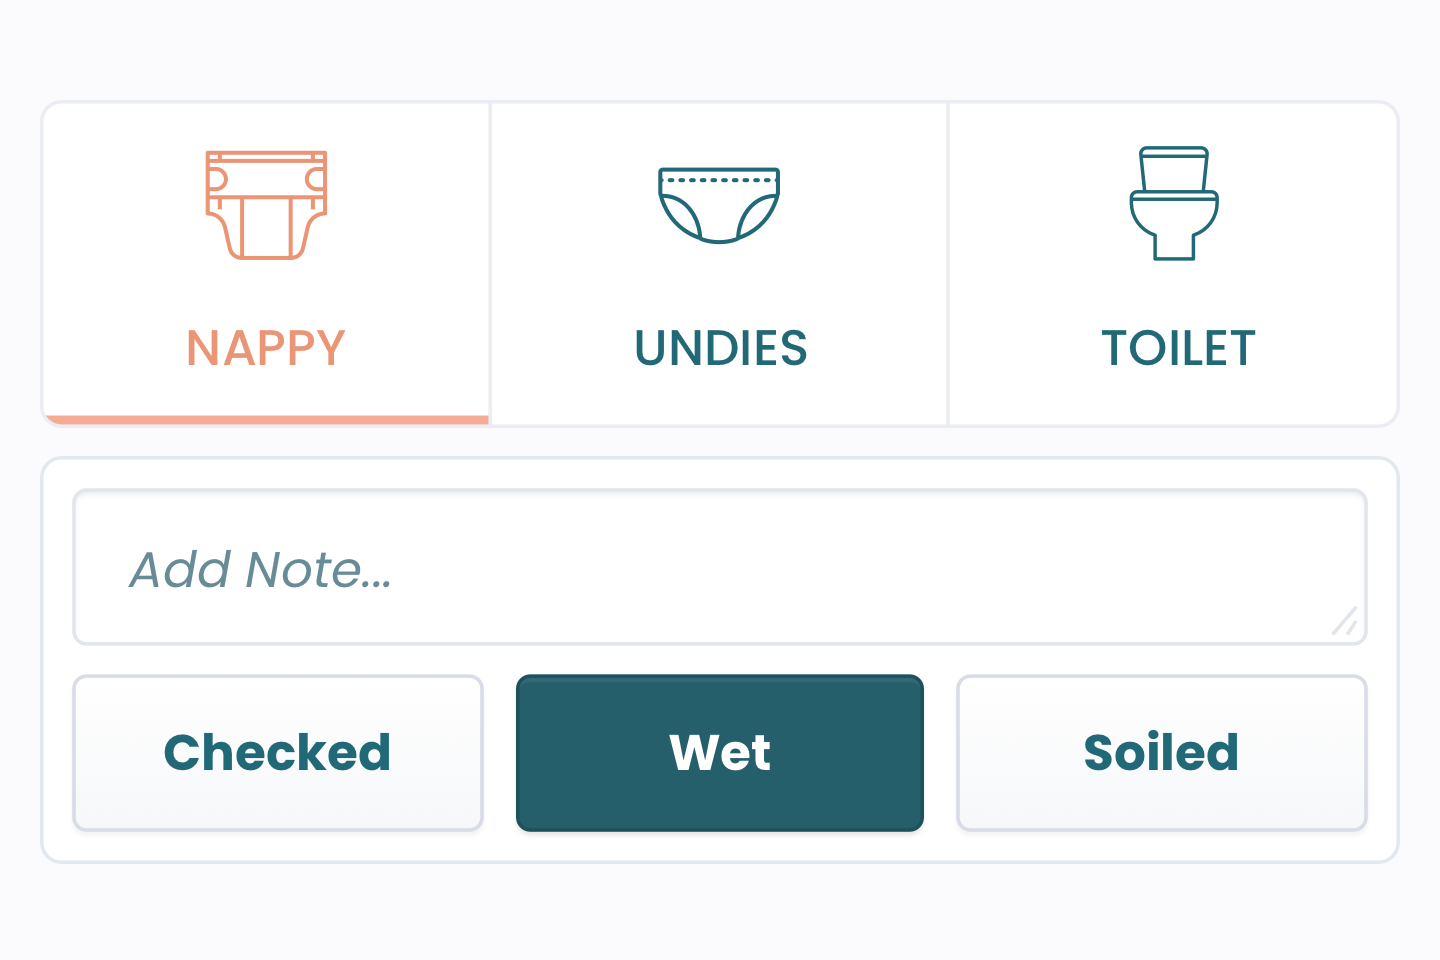The height and width of the screenshot is (960, 1440).
Task: Tap the word Soiled on its button
Action: 1162,752
